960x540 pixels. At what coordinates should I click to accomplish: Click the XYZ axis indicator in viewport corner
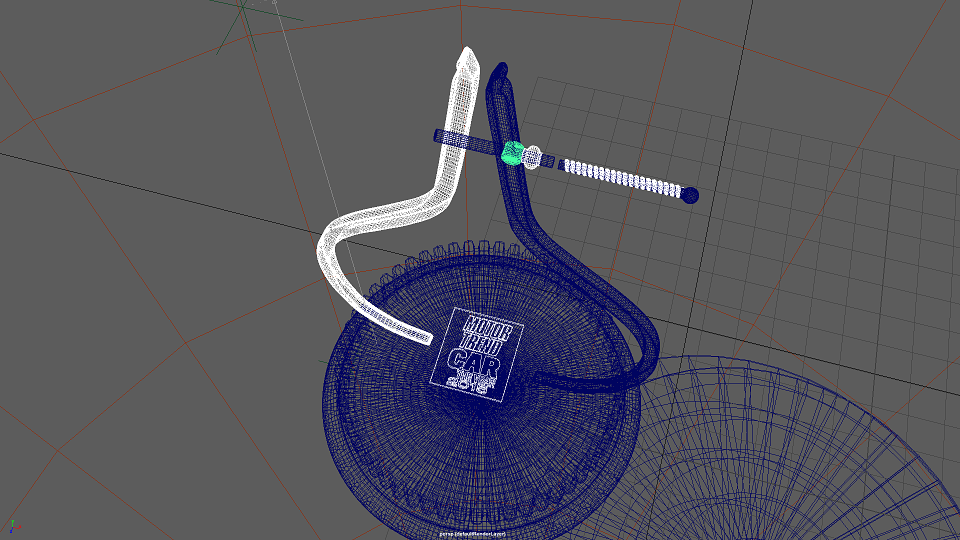[14, 527]
